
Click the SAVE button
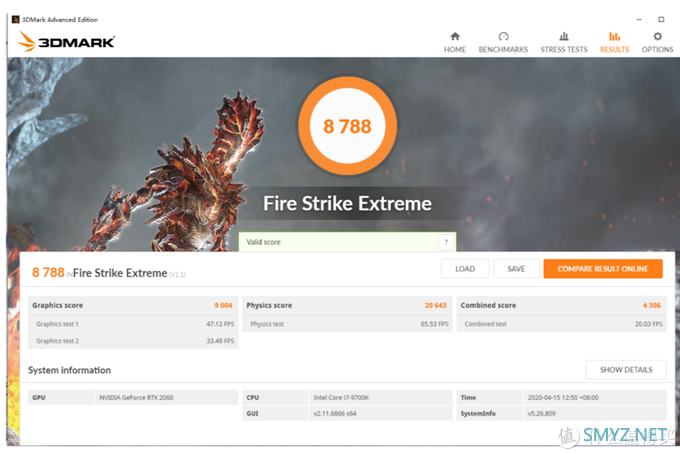click(x=516, y=269)
